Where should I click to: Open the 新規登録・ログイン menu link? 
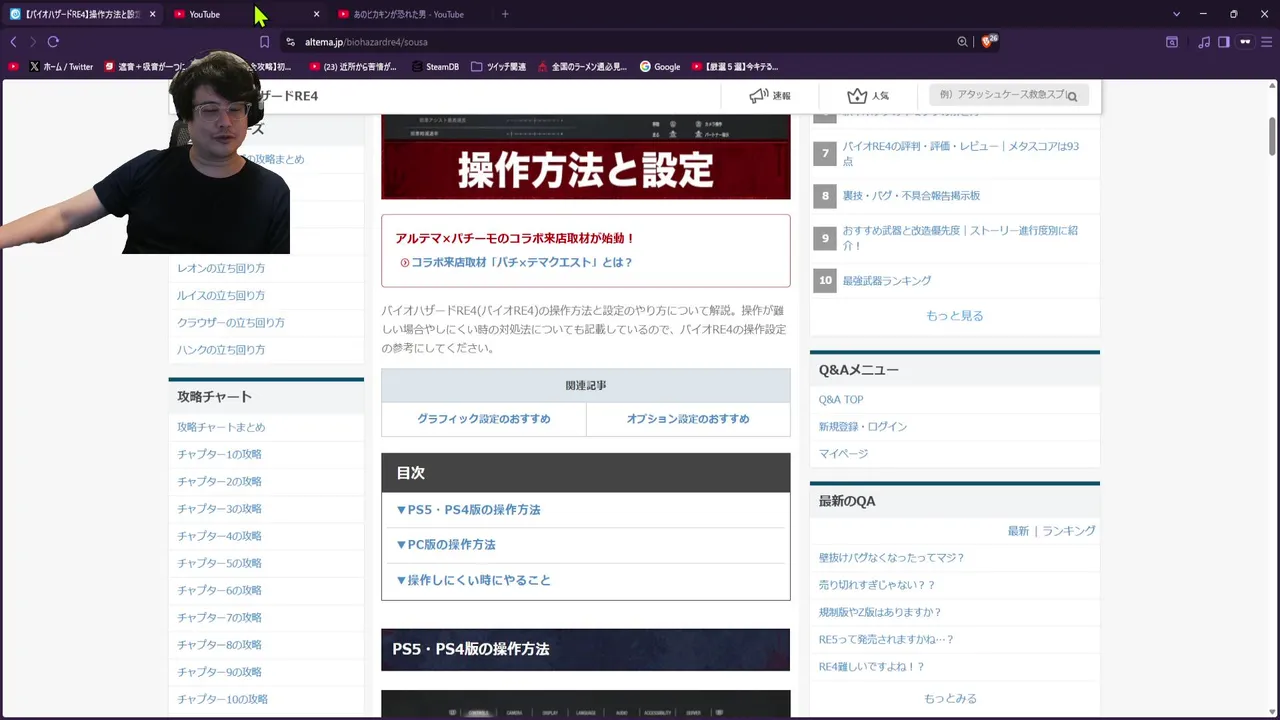point(863,426)
